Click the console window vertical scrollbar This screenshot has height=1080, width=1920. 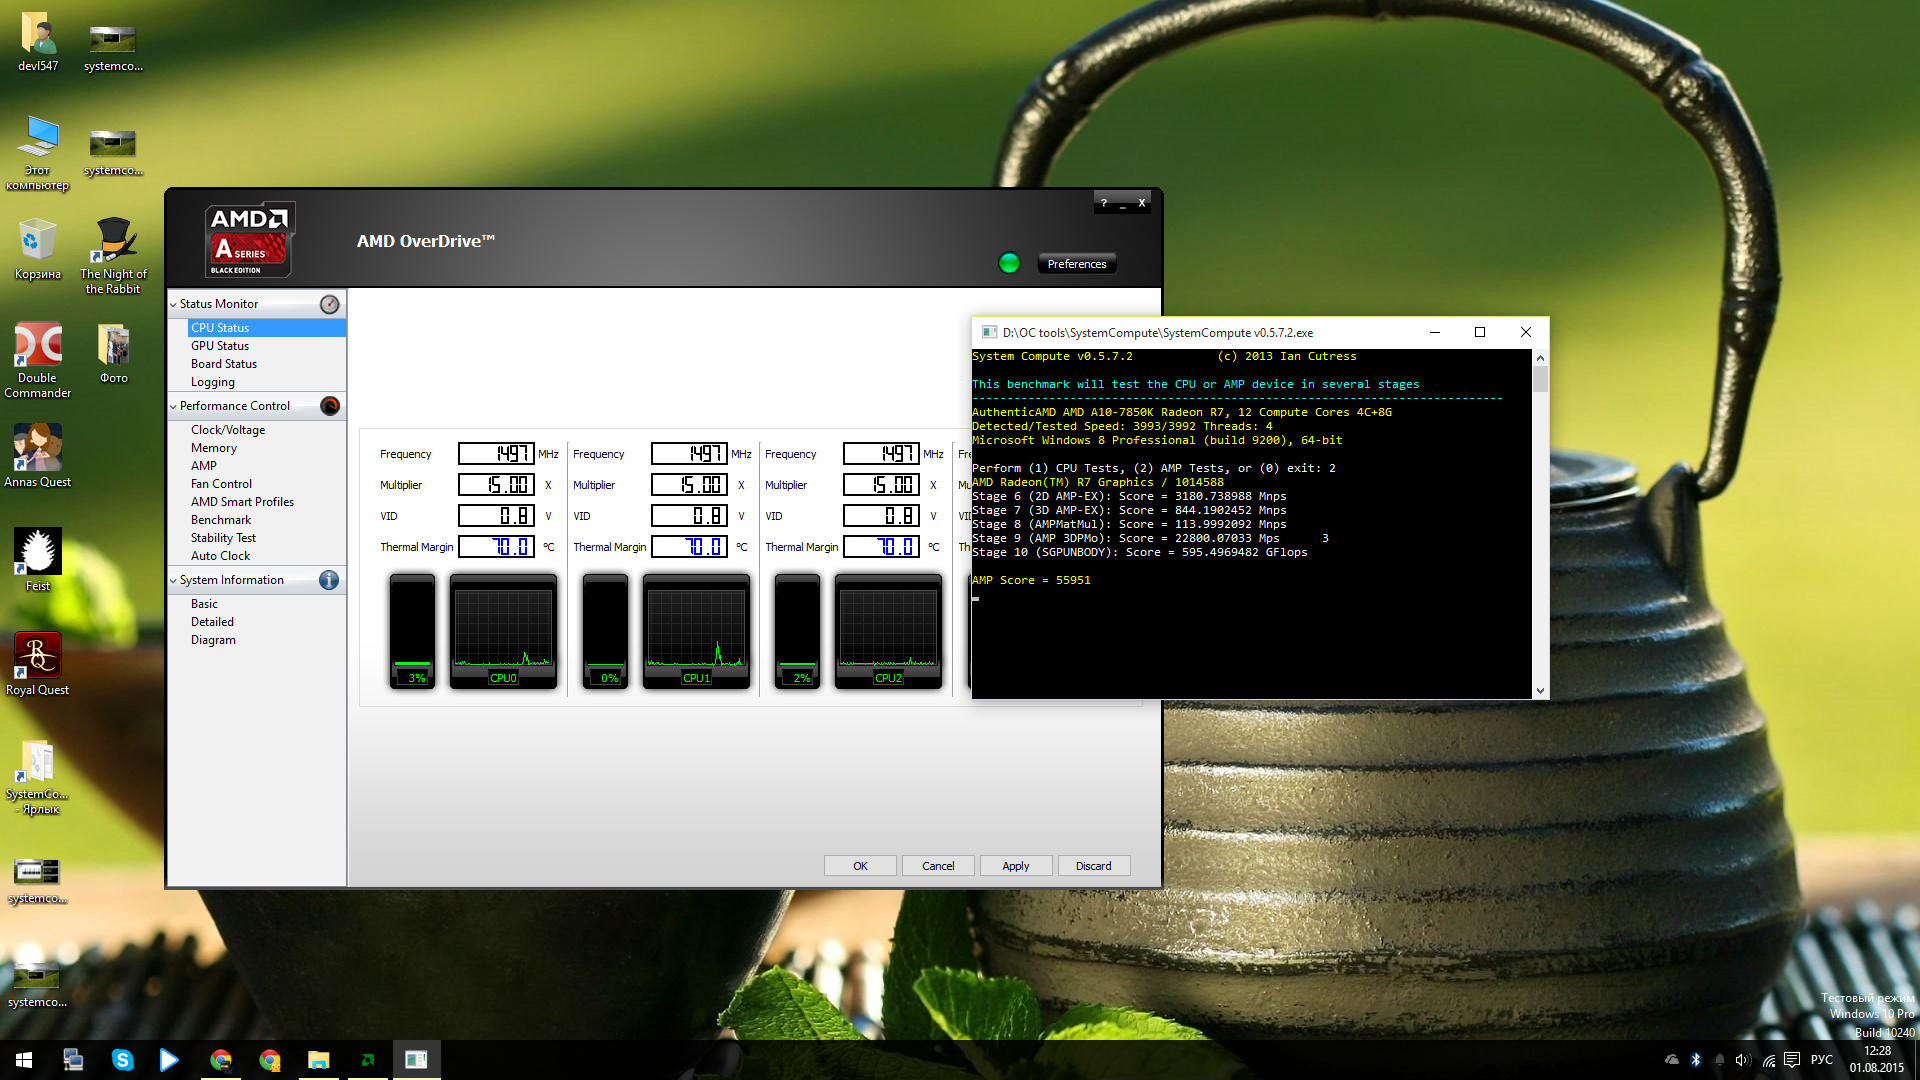(1540, 520)
